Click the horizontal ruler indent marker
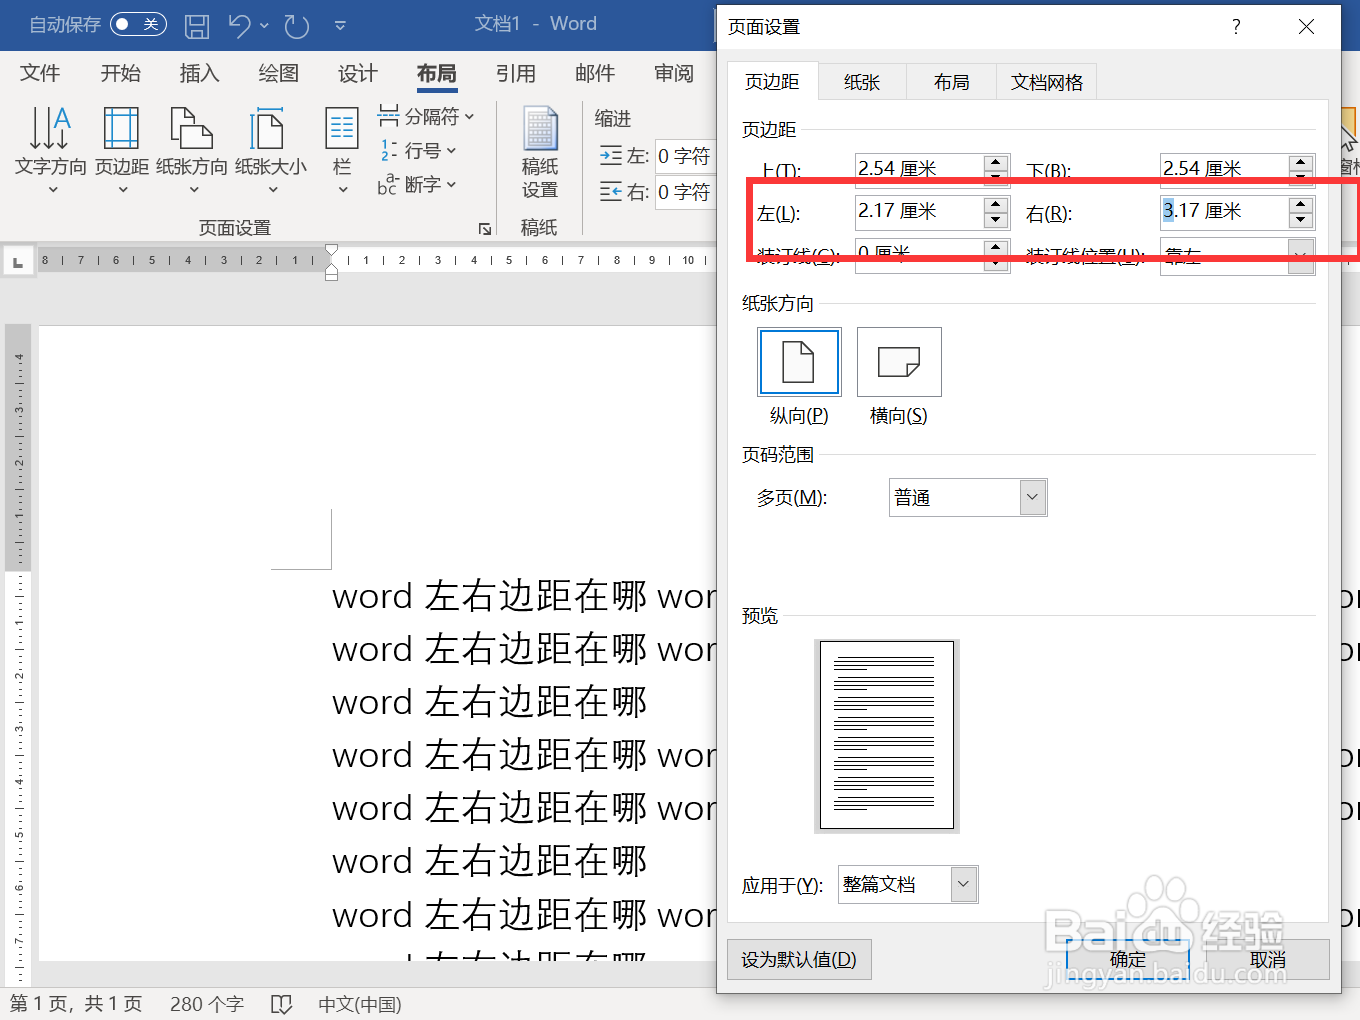Image resolution: width=1360 pixels, height=1020 pixels. (331, 263)
